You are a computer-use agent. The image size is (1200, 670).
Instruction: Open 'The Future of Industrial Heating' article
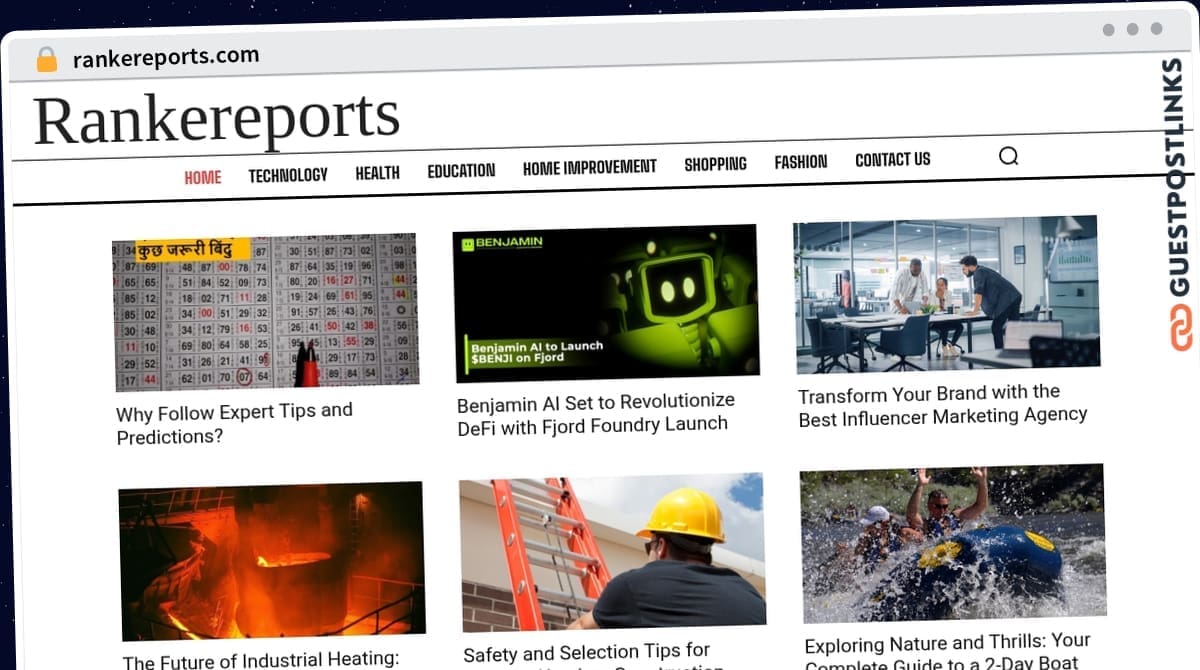click(261, 660)
